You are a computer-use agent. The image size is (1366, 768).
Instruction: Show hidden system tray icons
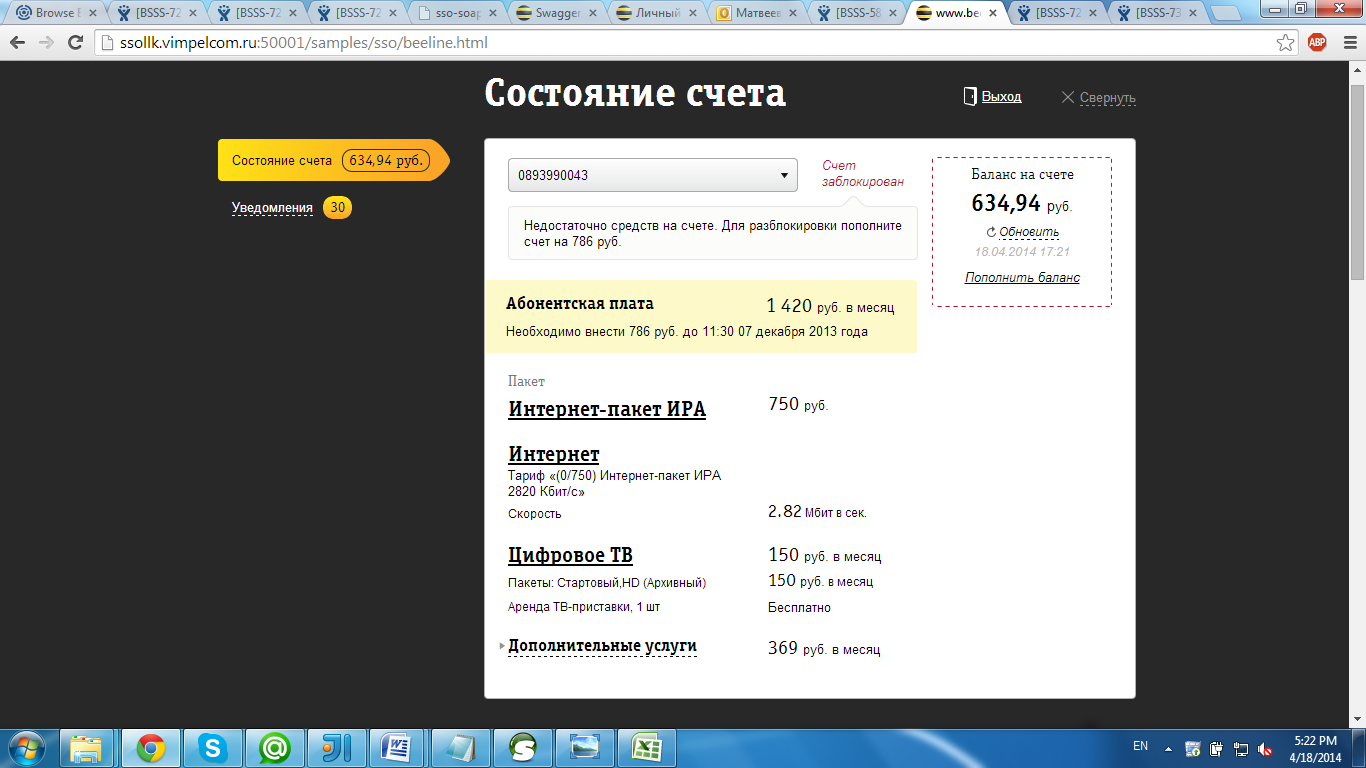[1168, 748]
